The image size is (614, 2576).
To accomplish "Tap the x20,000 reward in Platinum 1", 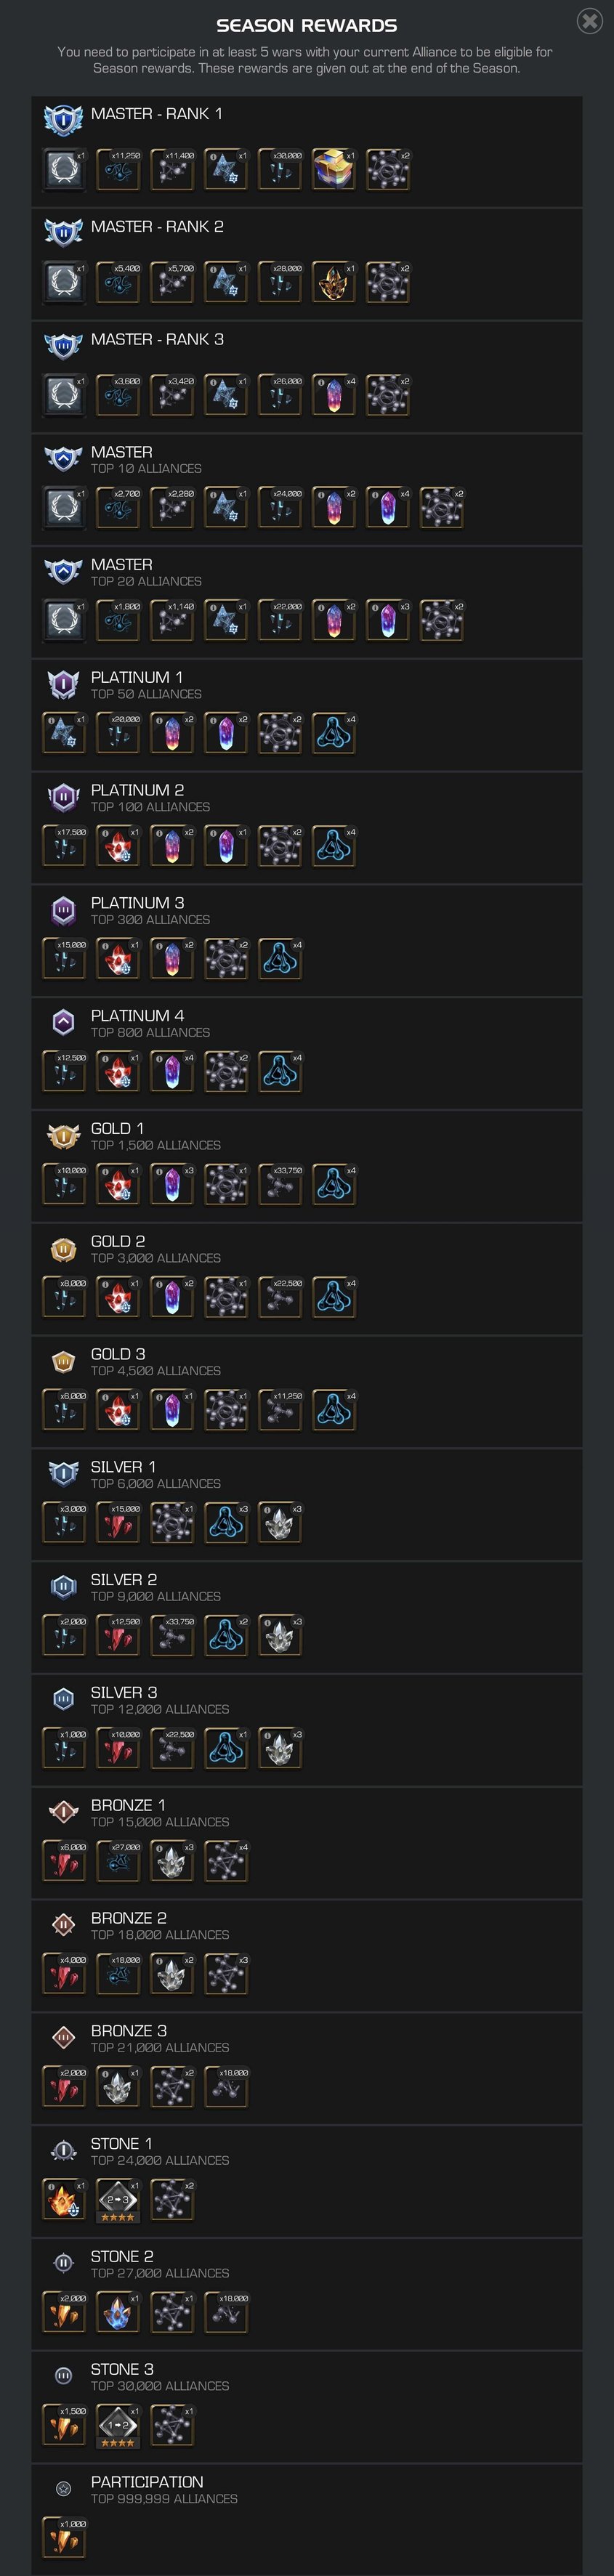I will pos(118,734).
